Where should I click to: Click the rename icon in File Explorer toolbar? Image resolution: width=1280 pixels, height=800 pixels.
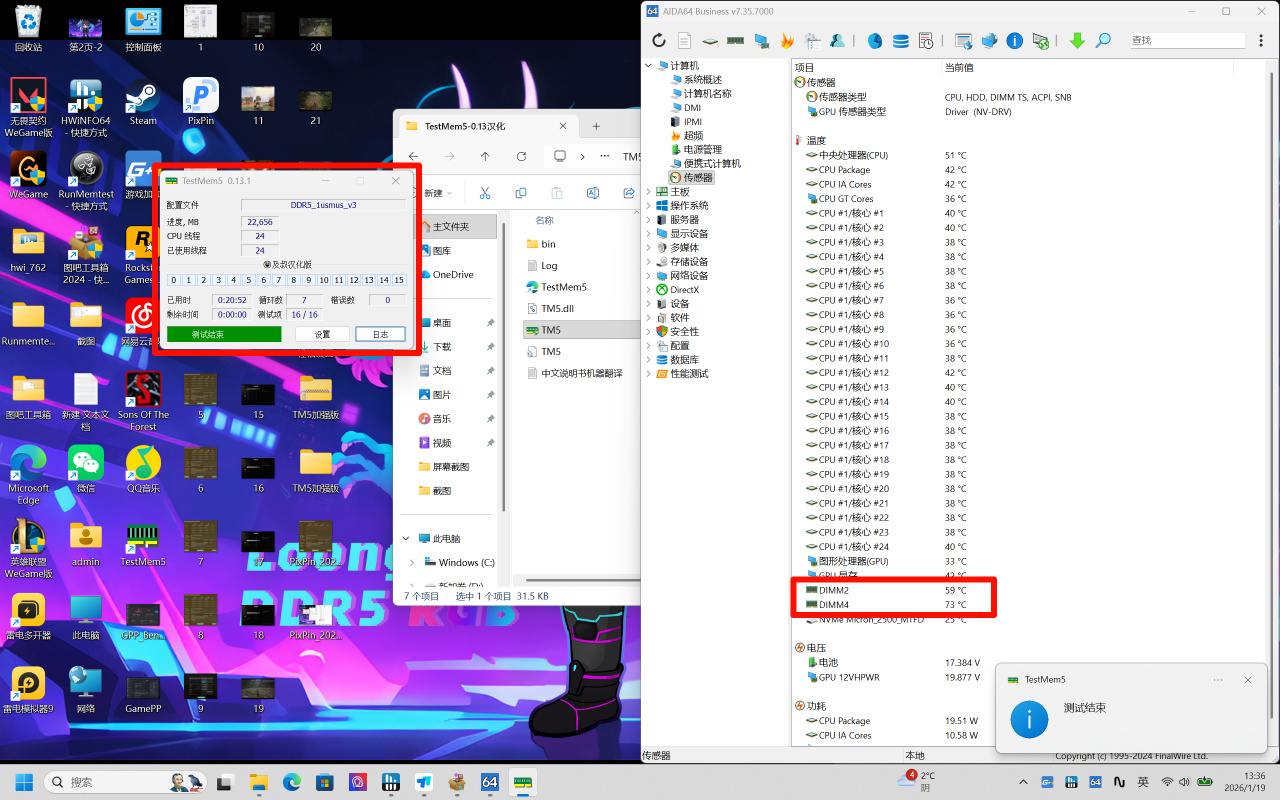click(593, 193)
